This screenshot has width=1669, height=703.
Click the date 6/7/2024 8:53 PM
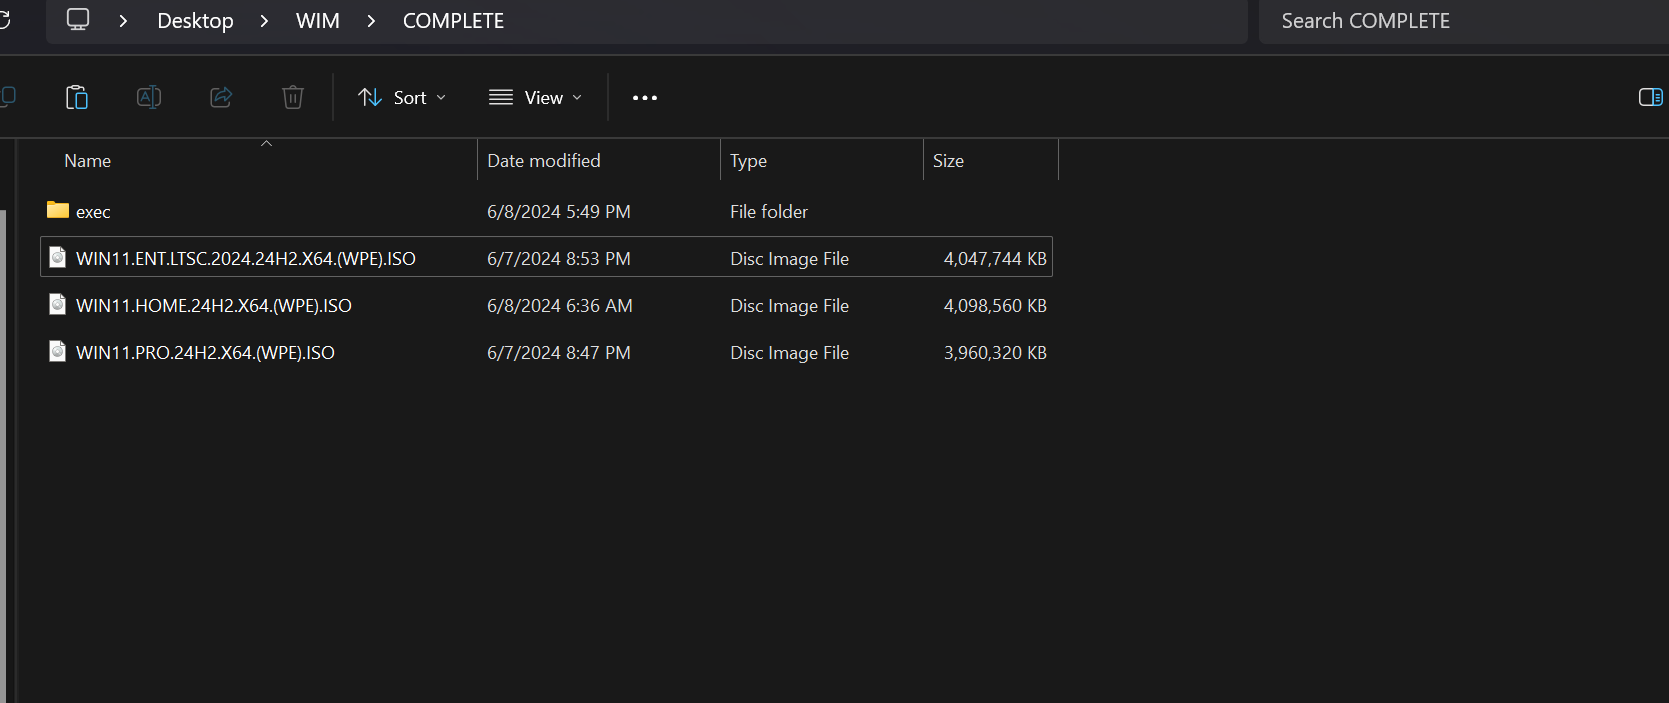coord(559,259)
